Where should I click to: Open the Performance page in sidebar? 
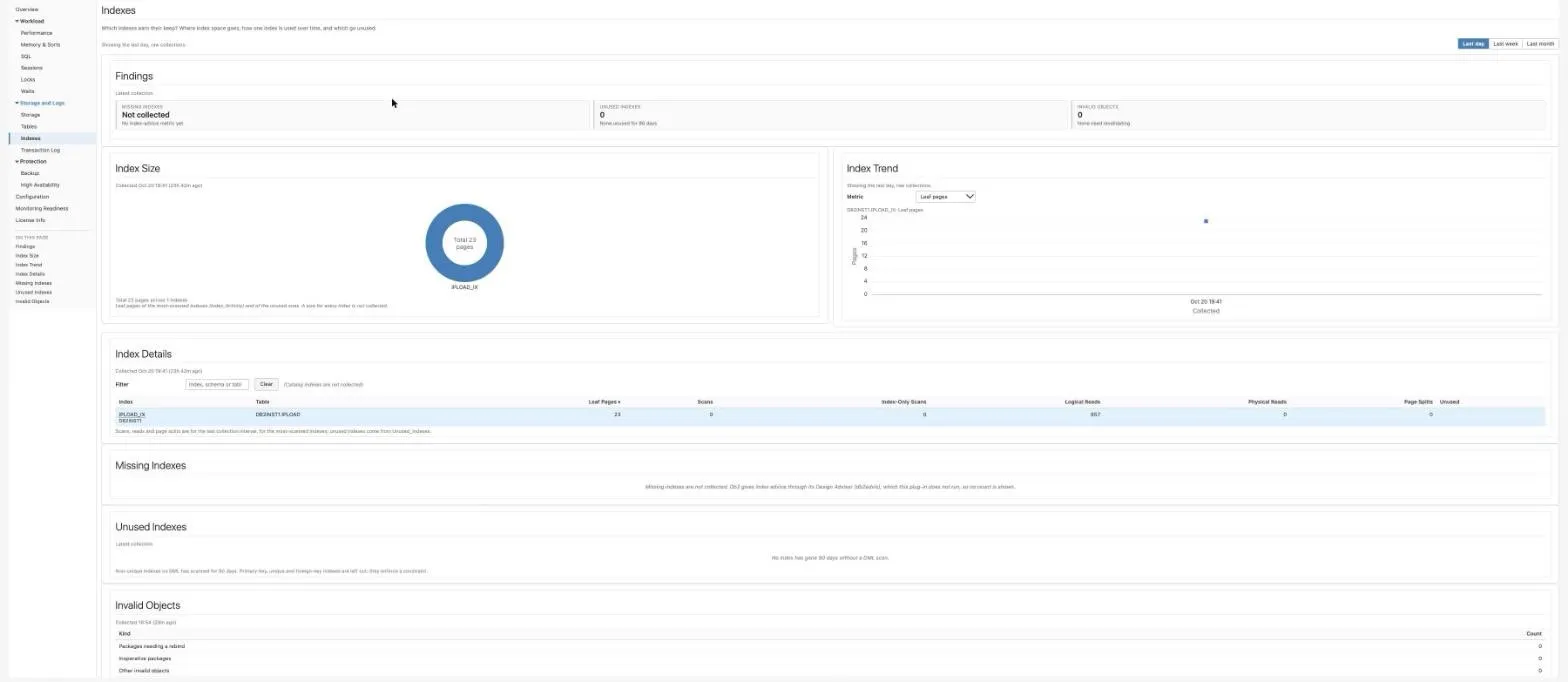(x=36, y=33)
